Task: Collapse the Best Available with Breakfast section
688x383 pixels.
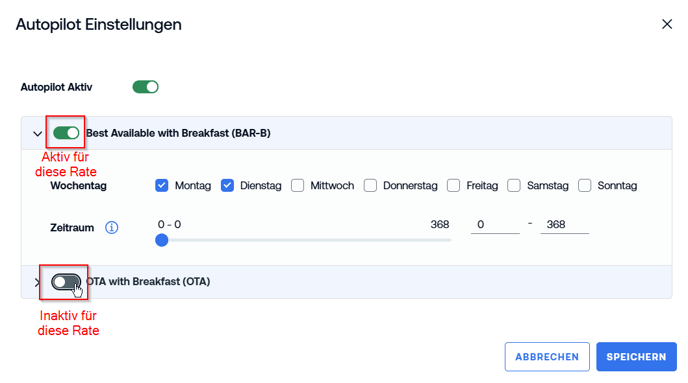Action: pyautogui.click(x=38, y=134)
